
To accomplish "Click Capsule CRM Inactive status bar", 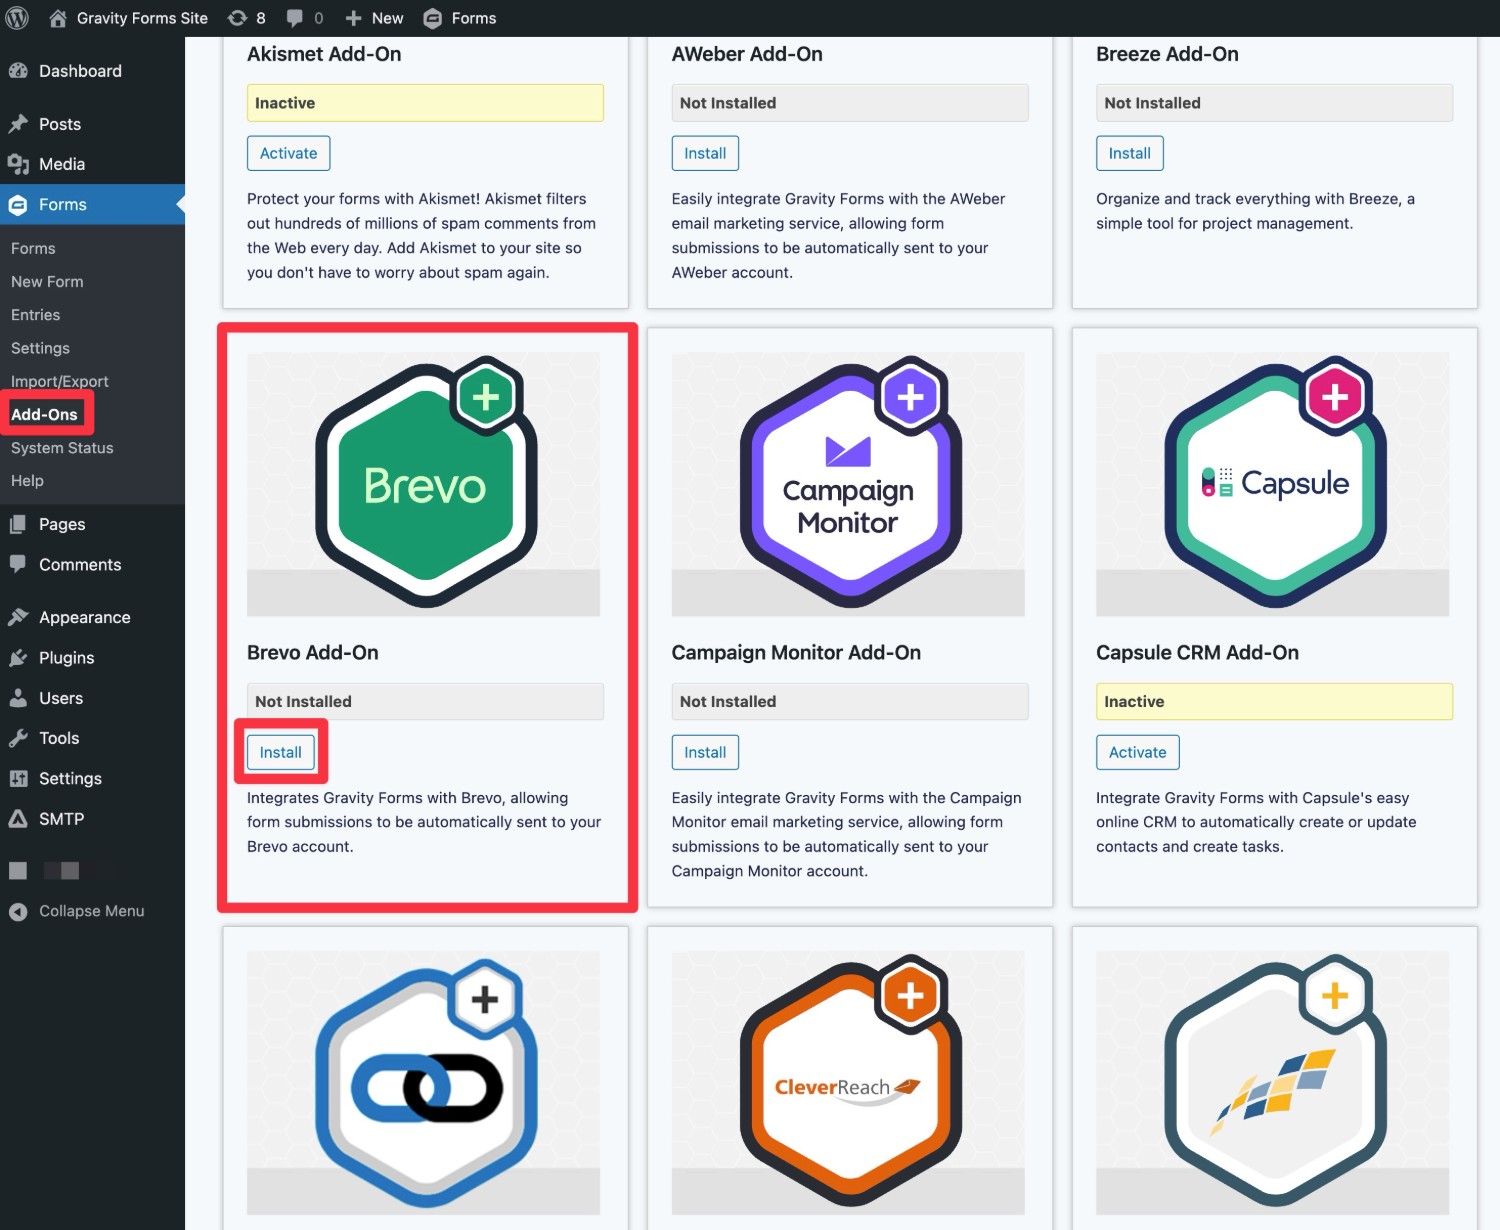I will click(1274, 702).
